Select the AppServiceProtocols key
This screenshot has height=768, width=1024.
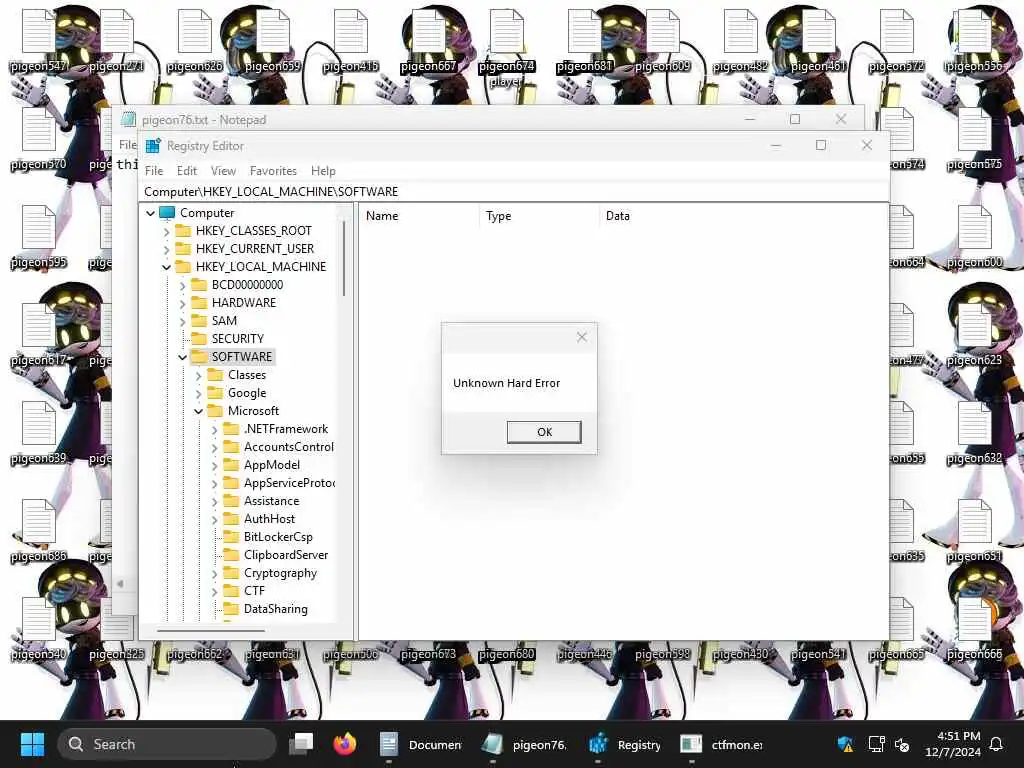289,483
